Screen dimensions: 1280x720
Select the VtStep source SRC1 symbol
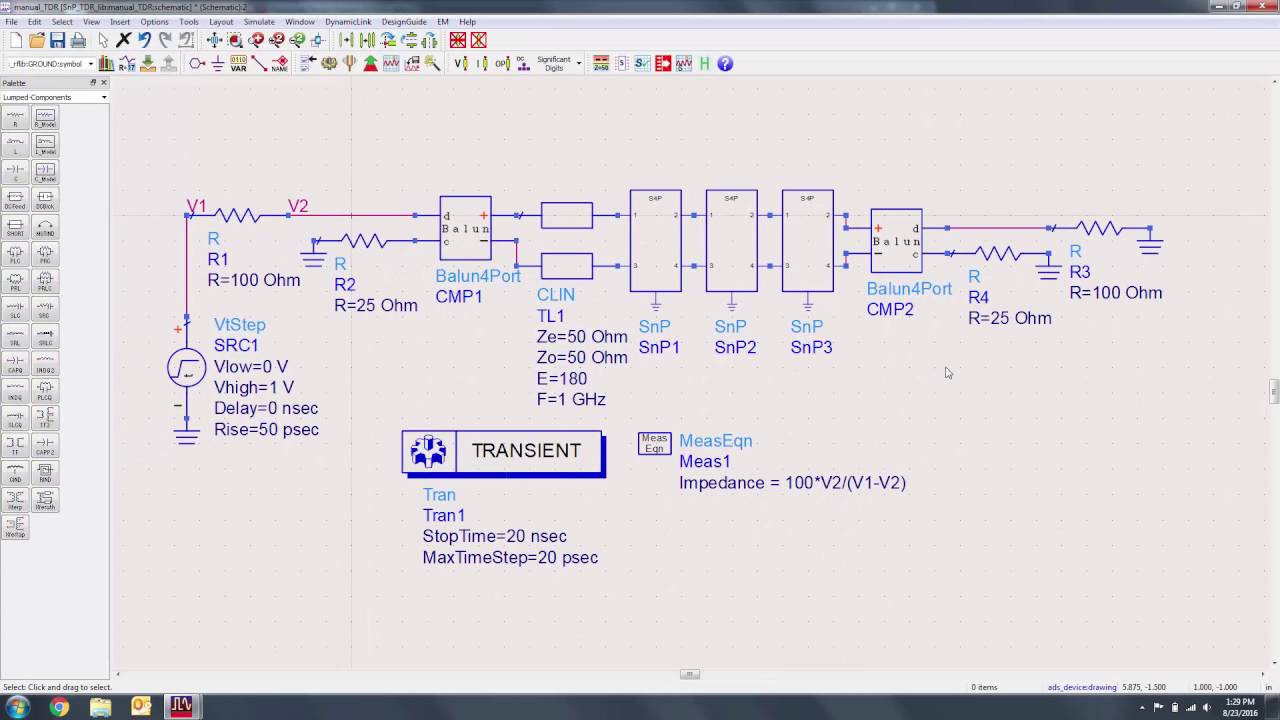coord(187,368)
